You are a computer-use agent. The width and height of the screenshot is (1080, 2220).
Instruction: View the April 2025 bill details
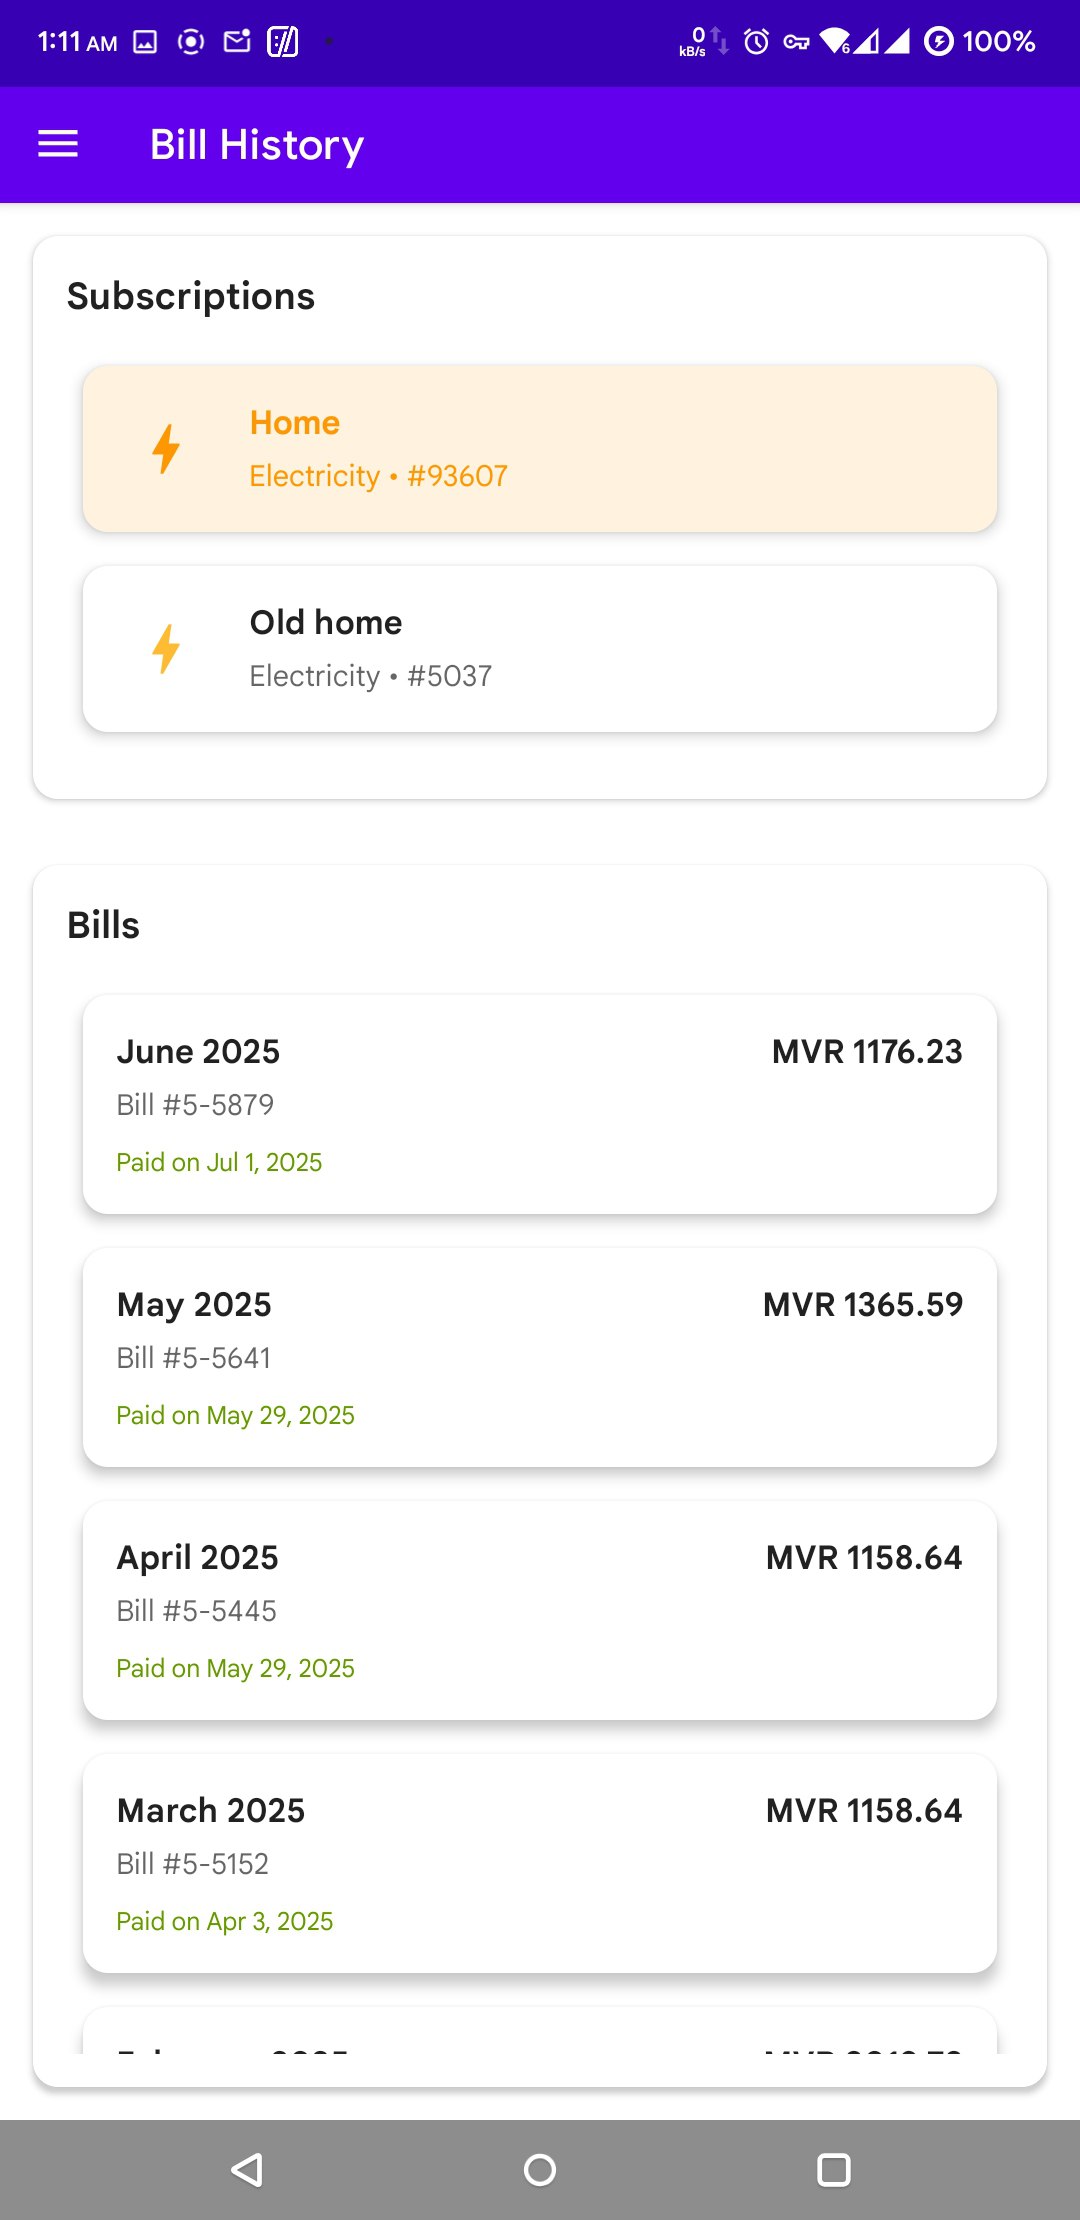point(540,1610)
